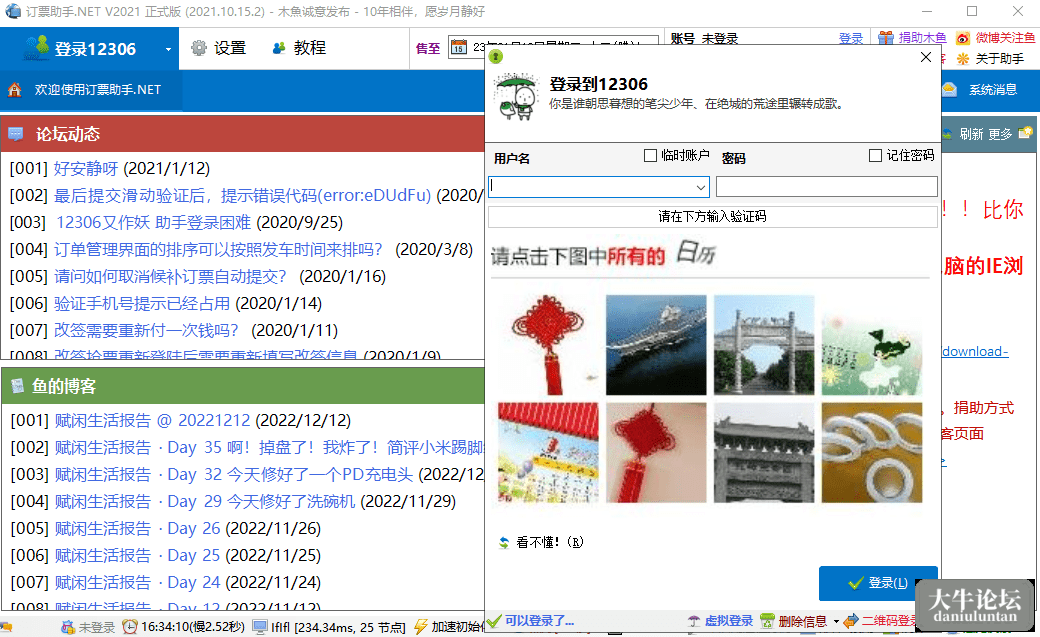Select the captcha image of the colorful calendar
Image resolution: width=1040 pixels, height=637 pixels.
(x=548, y=453)
